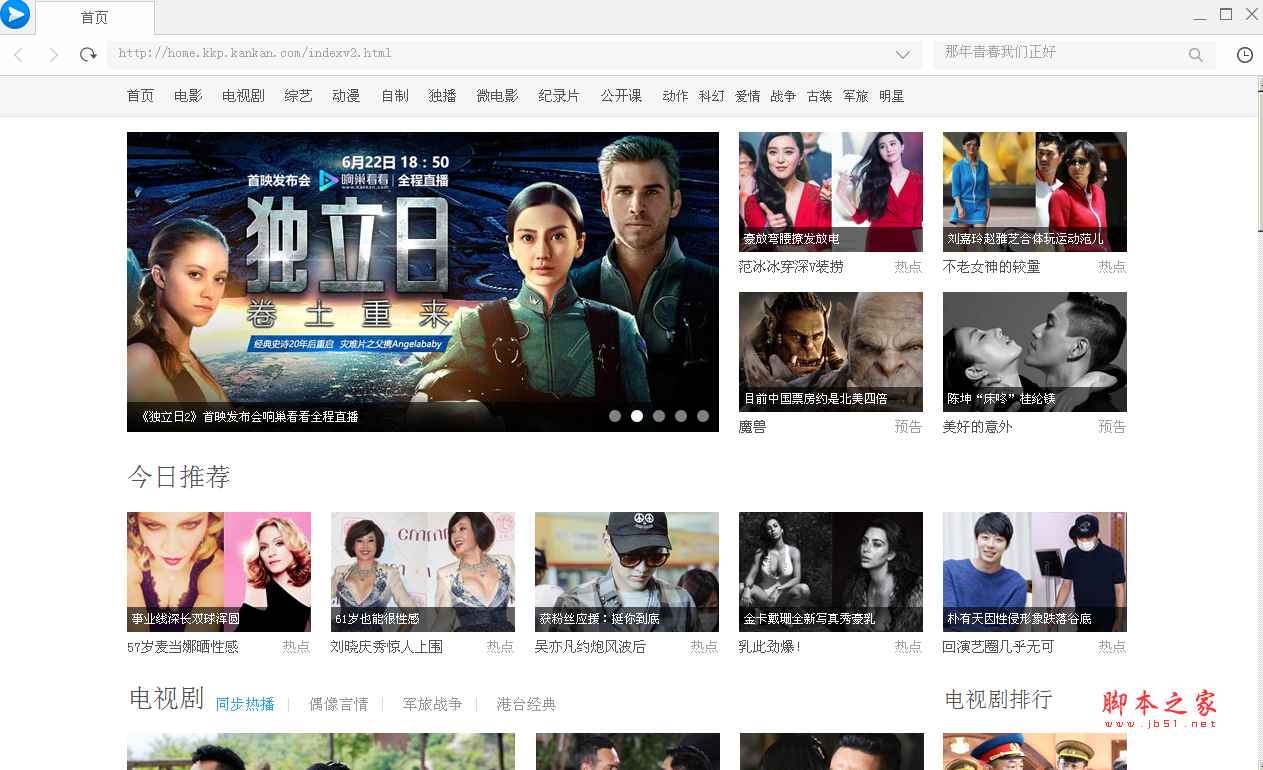Screen dimensions: 1263x770
Task: Select the 爱情 genre link
Action: coord(748,96)
